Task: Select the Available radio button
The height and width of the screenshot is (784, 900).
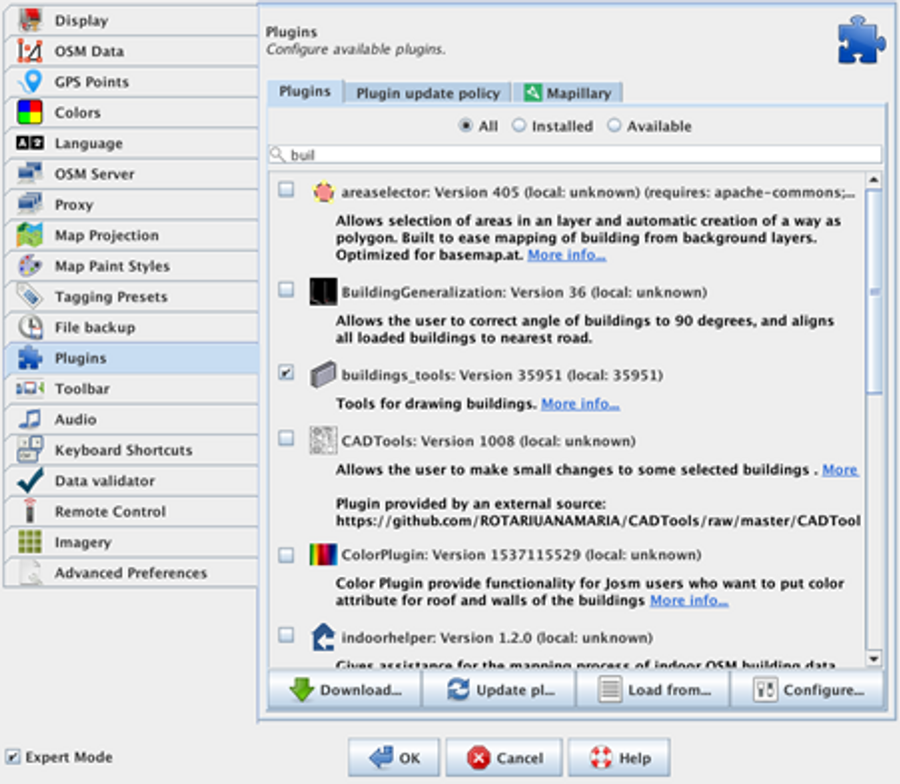Action: 614,125
